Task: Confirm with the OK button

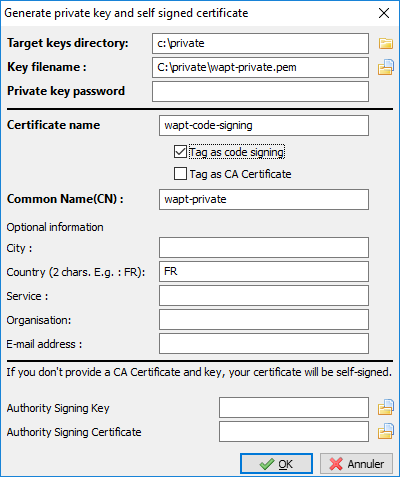Action: point(276,464)
